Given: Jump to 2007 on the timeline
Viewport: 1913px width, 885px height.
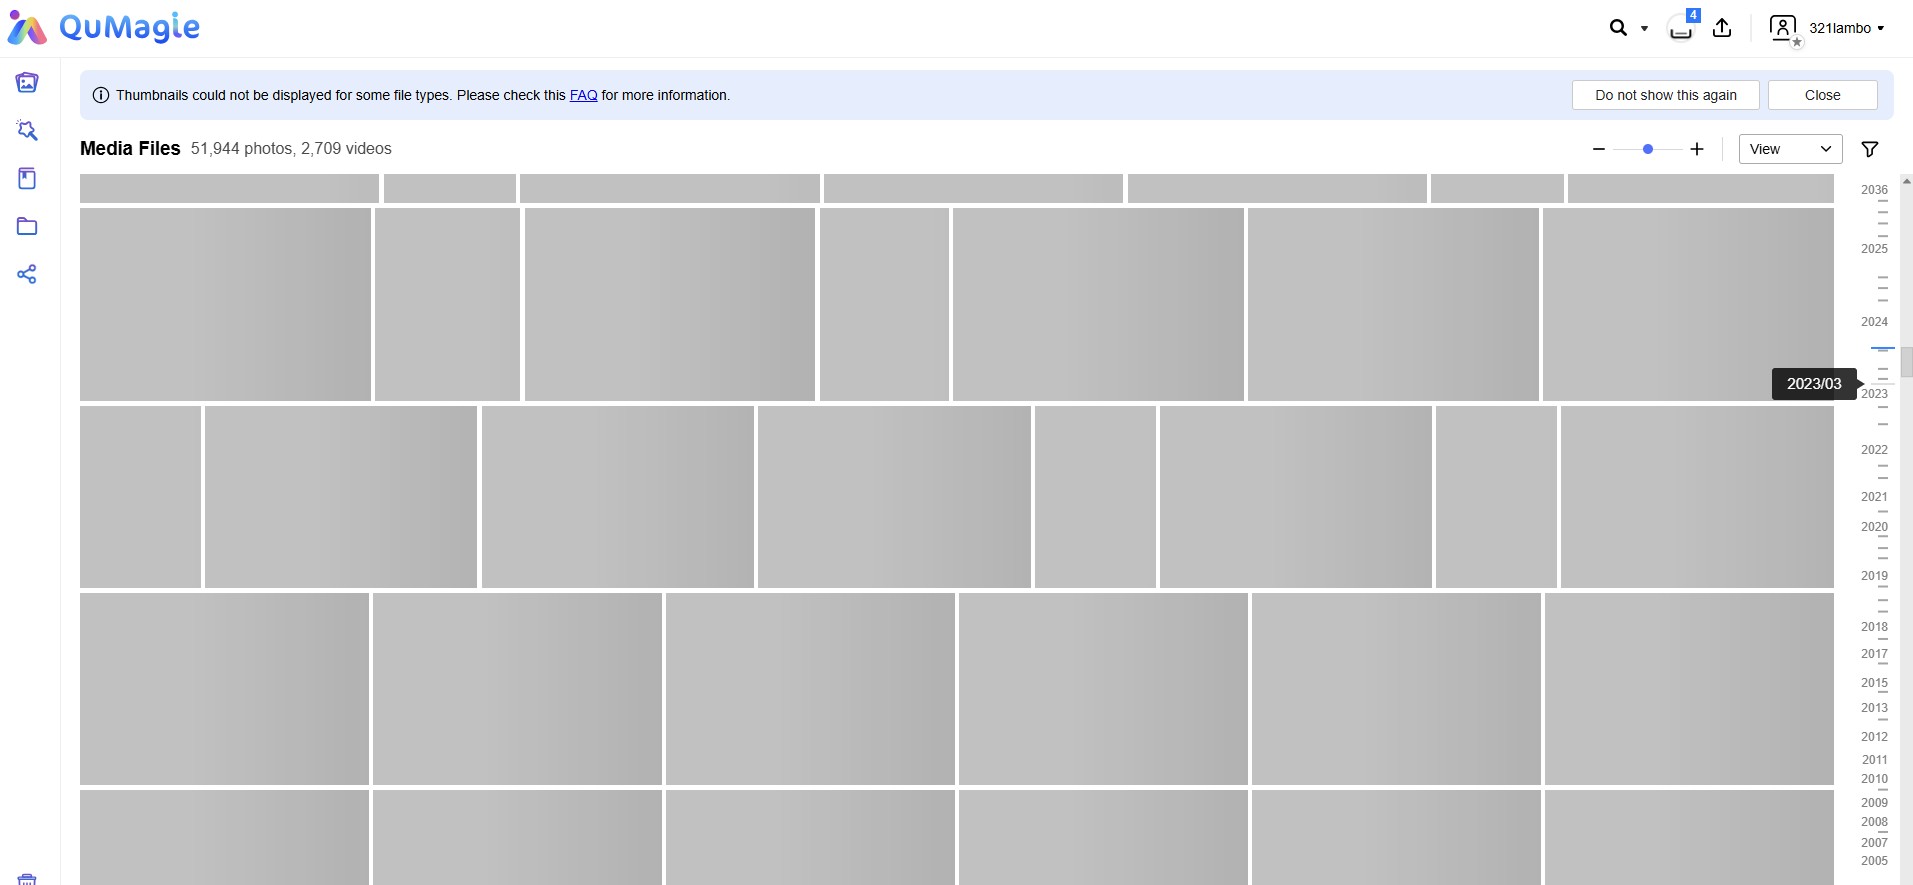Looking at the screenshot, I should point(1874,842).
